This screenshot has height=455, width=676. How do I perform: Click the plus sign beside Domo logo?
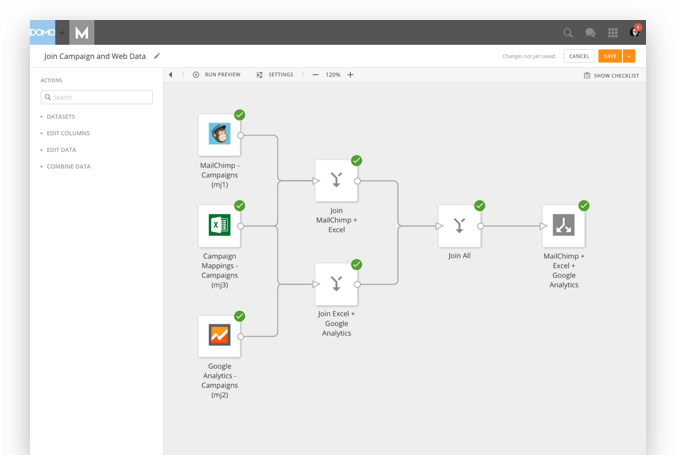(x=62, y=32)
